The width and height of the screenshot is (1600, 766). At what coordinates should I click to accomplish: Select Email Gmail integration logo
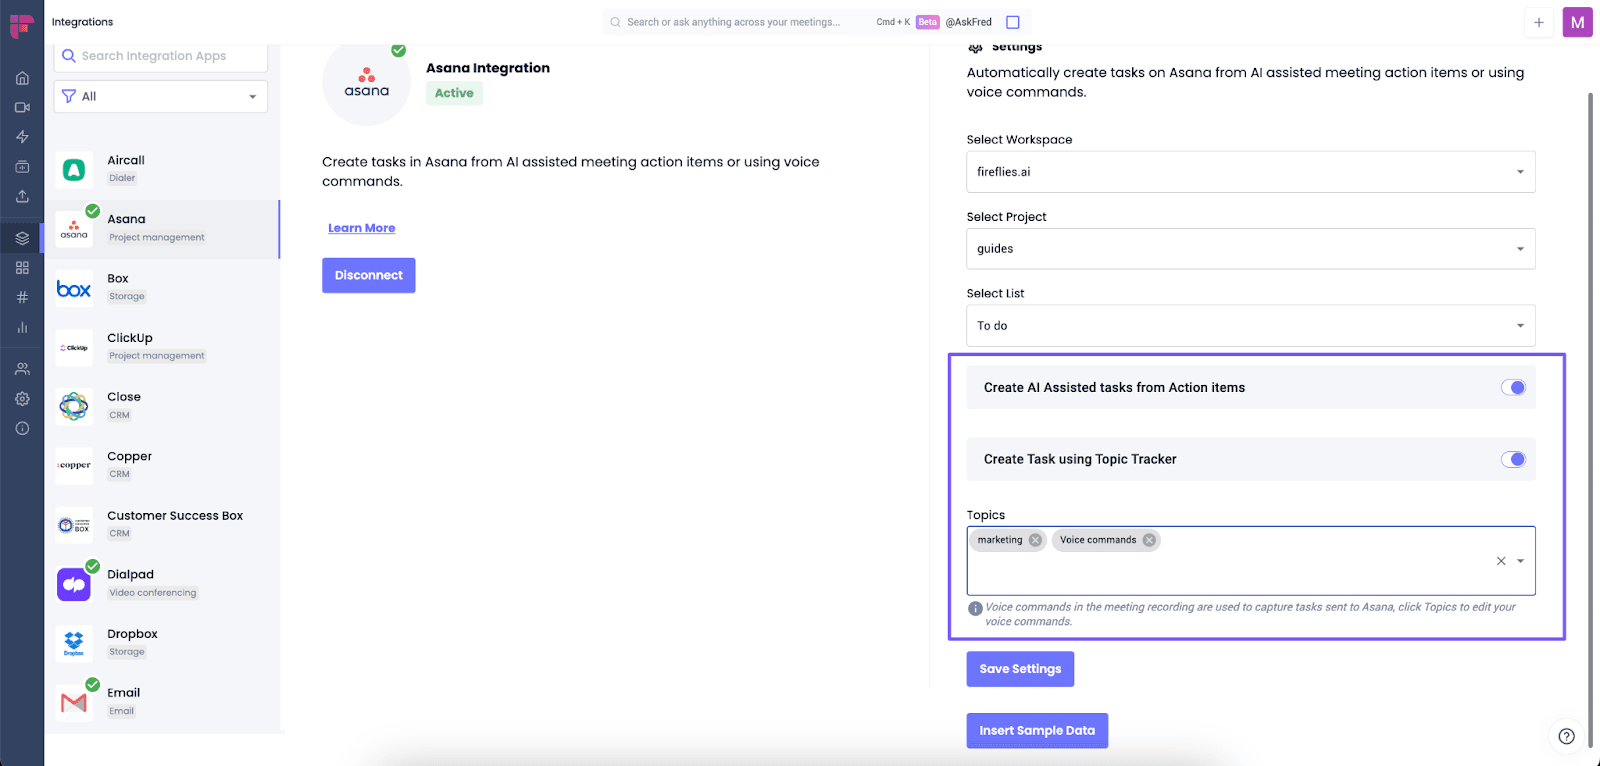click(74, 702)
